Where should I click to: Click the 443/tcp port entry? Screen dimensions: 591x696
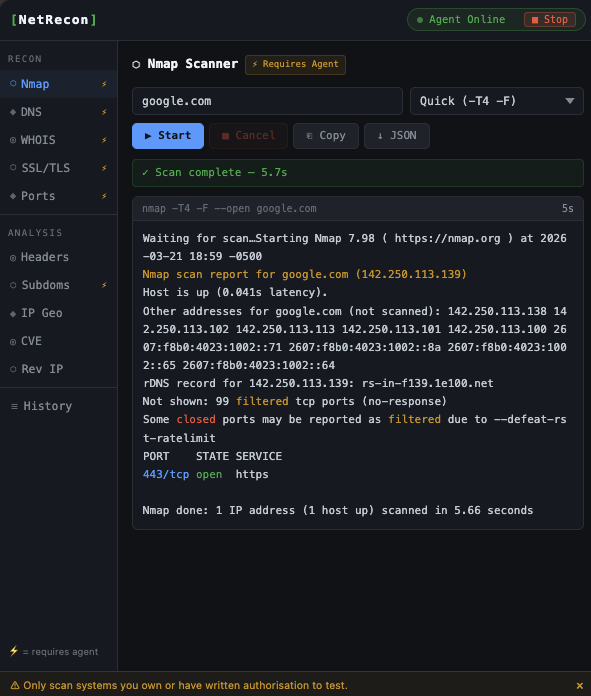(x=166, y=475)
